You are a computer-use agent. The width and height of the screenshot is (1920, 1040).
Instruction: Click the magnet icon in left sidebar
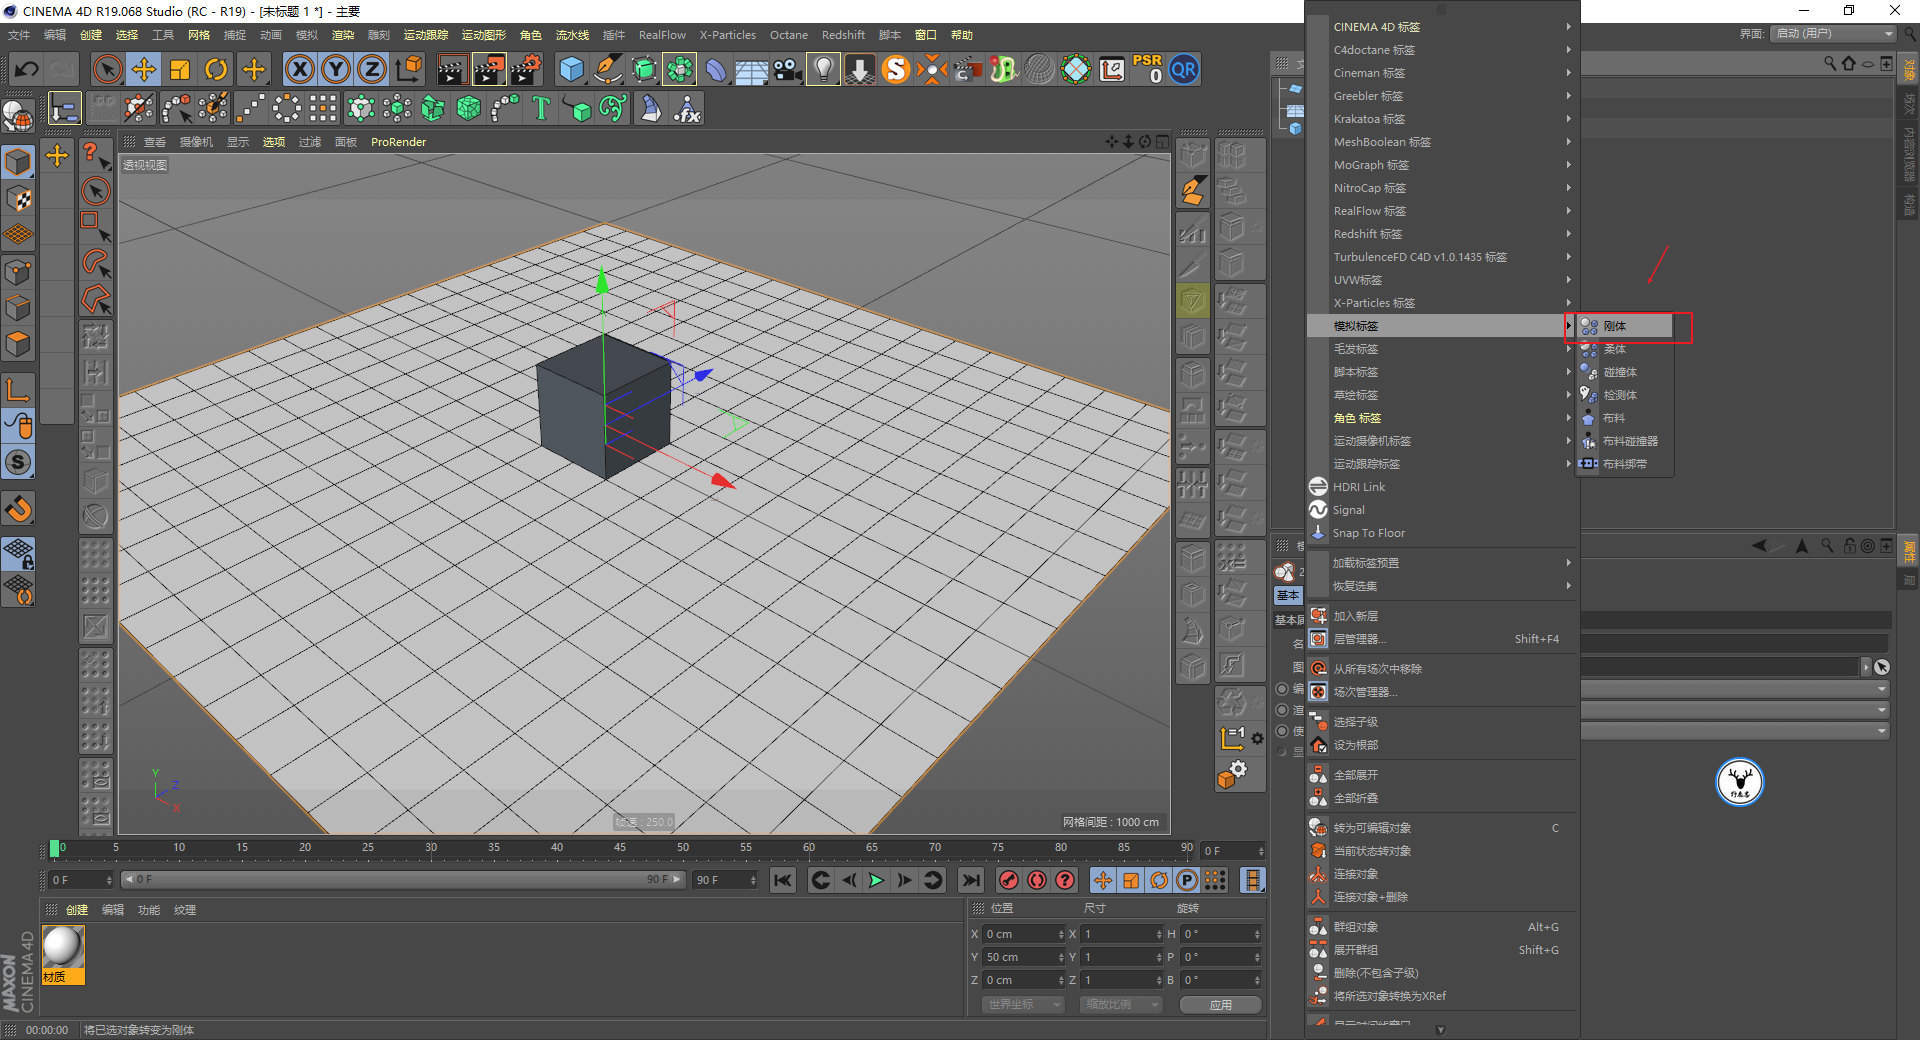coord(18,509)
